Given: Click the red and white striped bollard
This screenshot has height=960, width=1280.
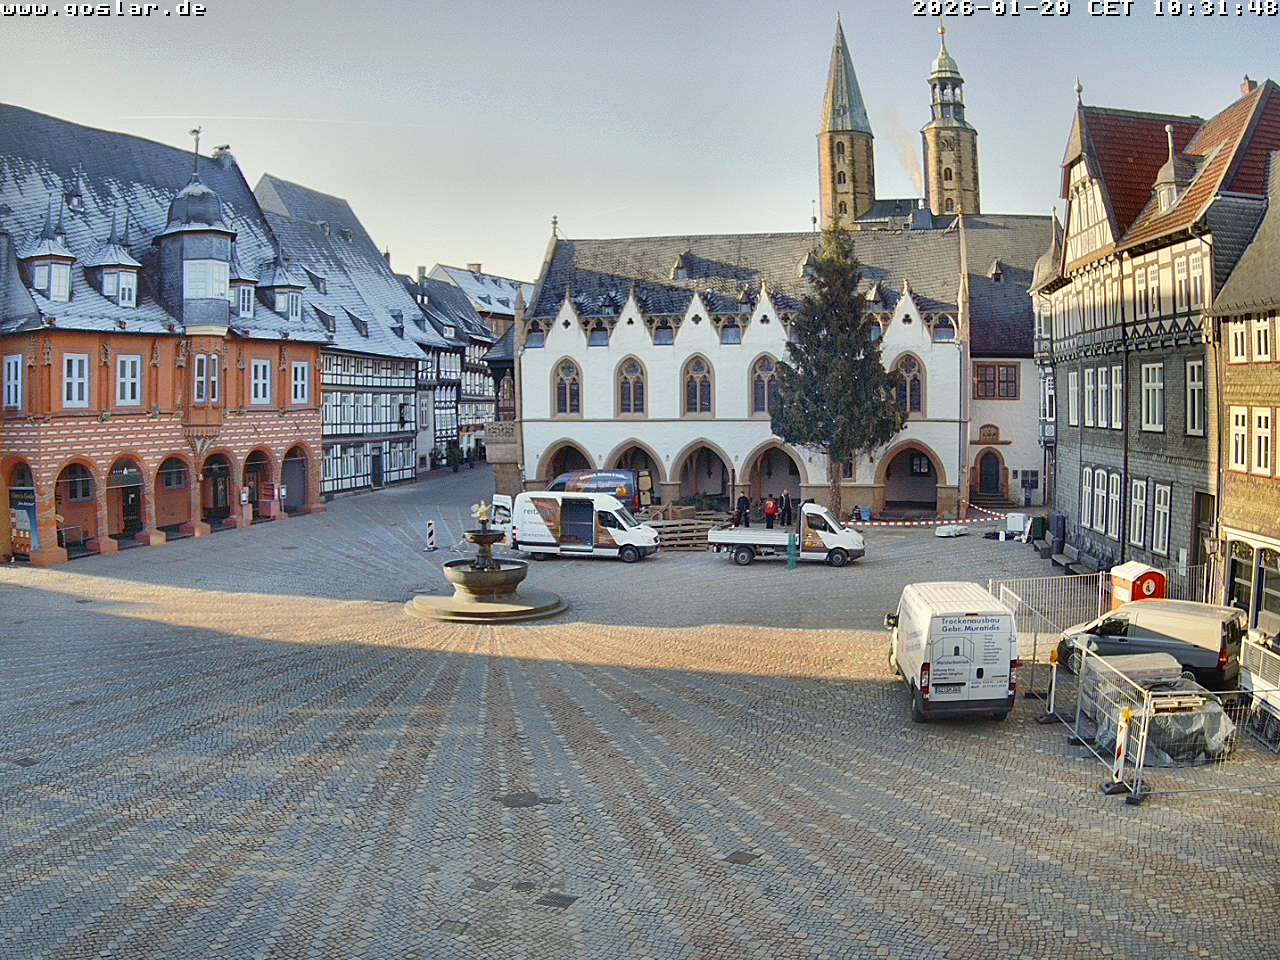Looking at the screenshot, I should coord(431,535).
